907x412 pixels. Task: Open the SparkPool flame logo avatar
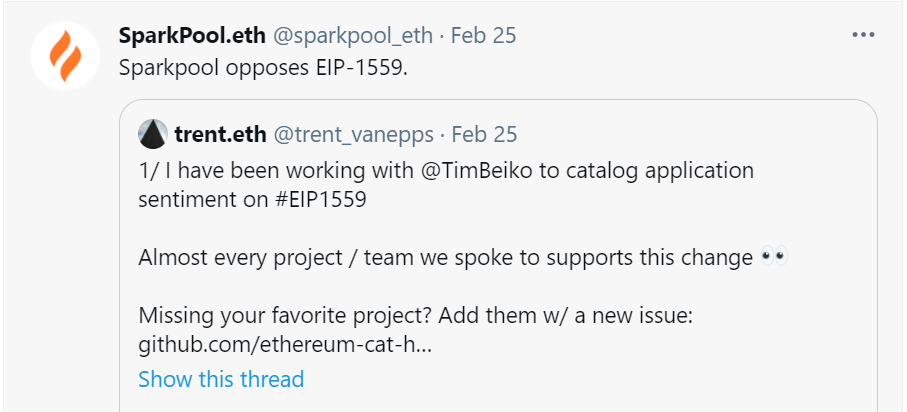click(x=65, y=56)
